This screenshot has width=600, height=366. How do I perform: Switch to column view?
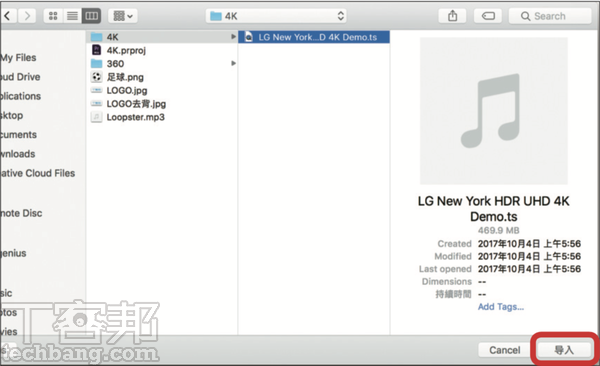[x=91, y=16]
